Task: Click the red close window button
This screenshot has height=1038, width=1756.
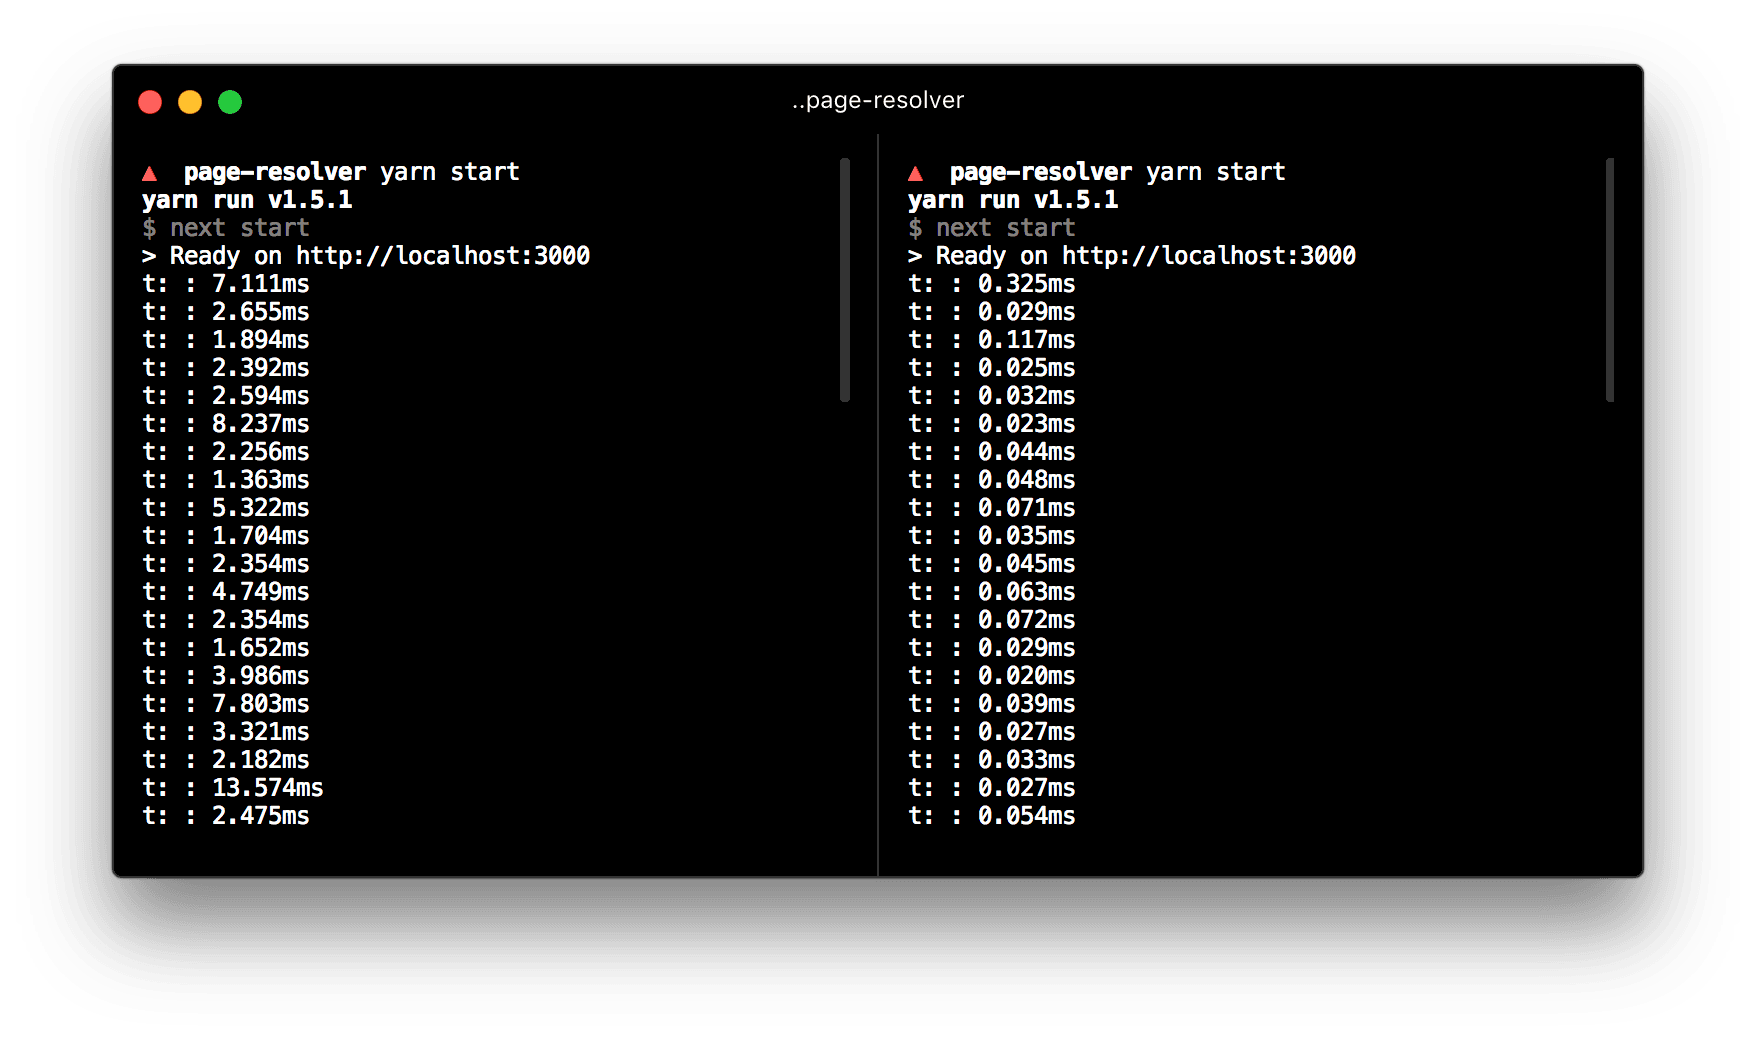Action: pyautogui.click(x=150, y=102)
